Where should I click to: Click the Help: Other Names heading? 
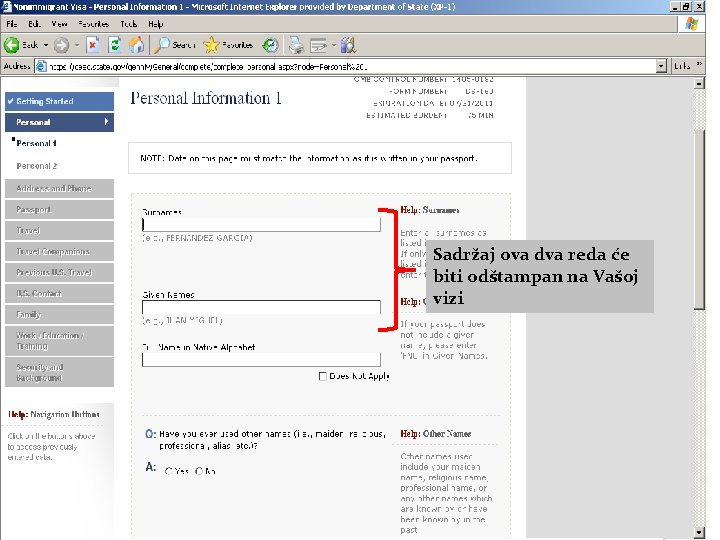click(x=436, y=433)
